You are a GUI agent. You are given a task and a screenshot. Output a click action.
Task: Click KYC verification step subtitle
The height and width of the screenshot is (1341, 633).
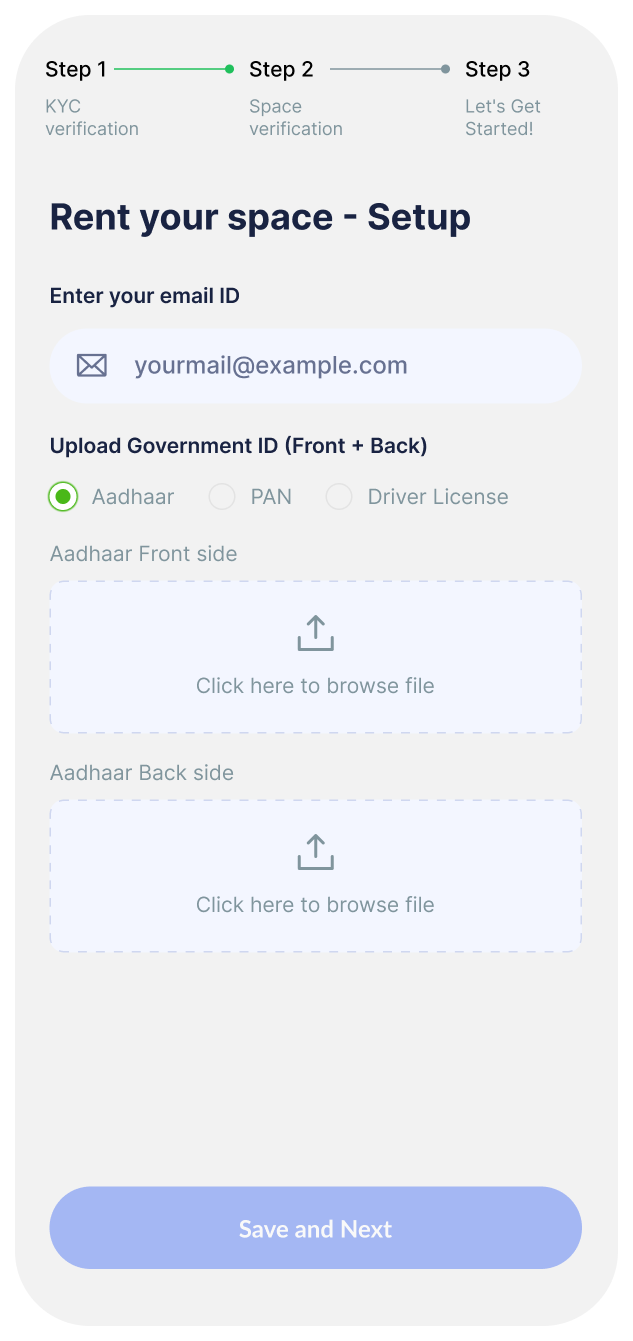coord(92,118)
